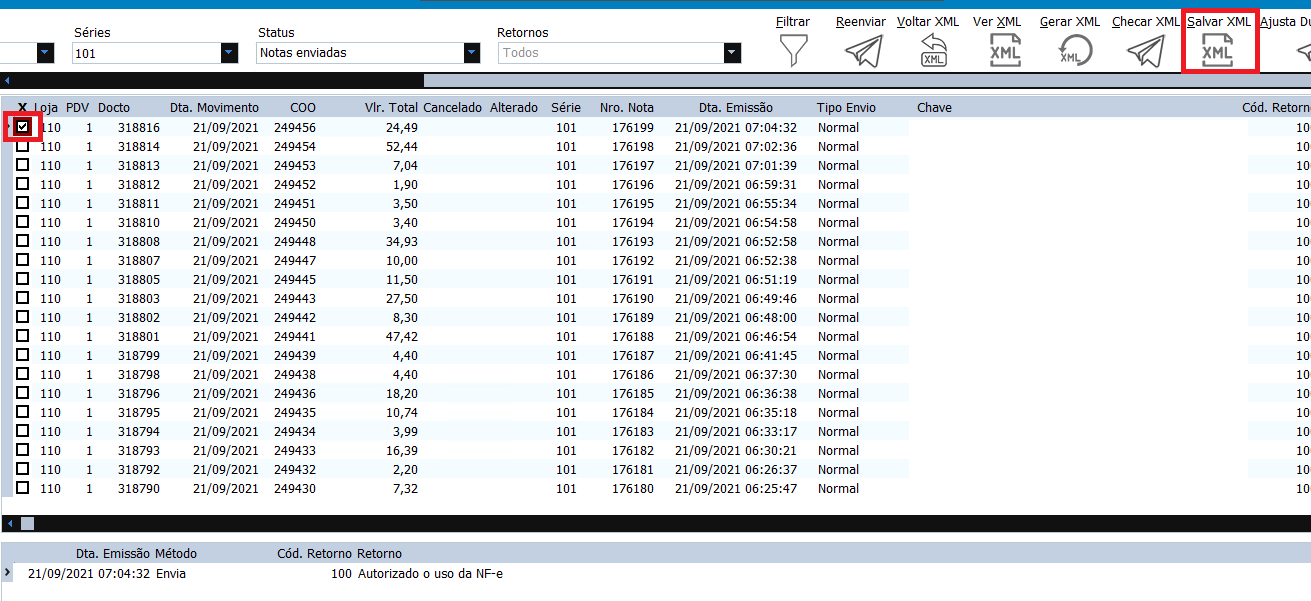The height and width of the screenshot is (601, 1311).
Task: Click the Filtrar funnel icon
Action: click(794, 51)
